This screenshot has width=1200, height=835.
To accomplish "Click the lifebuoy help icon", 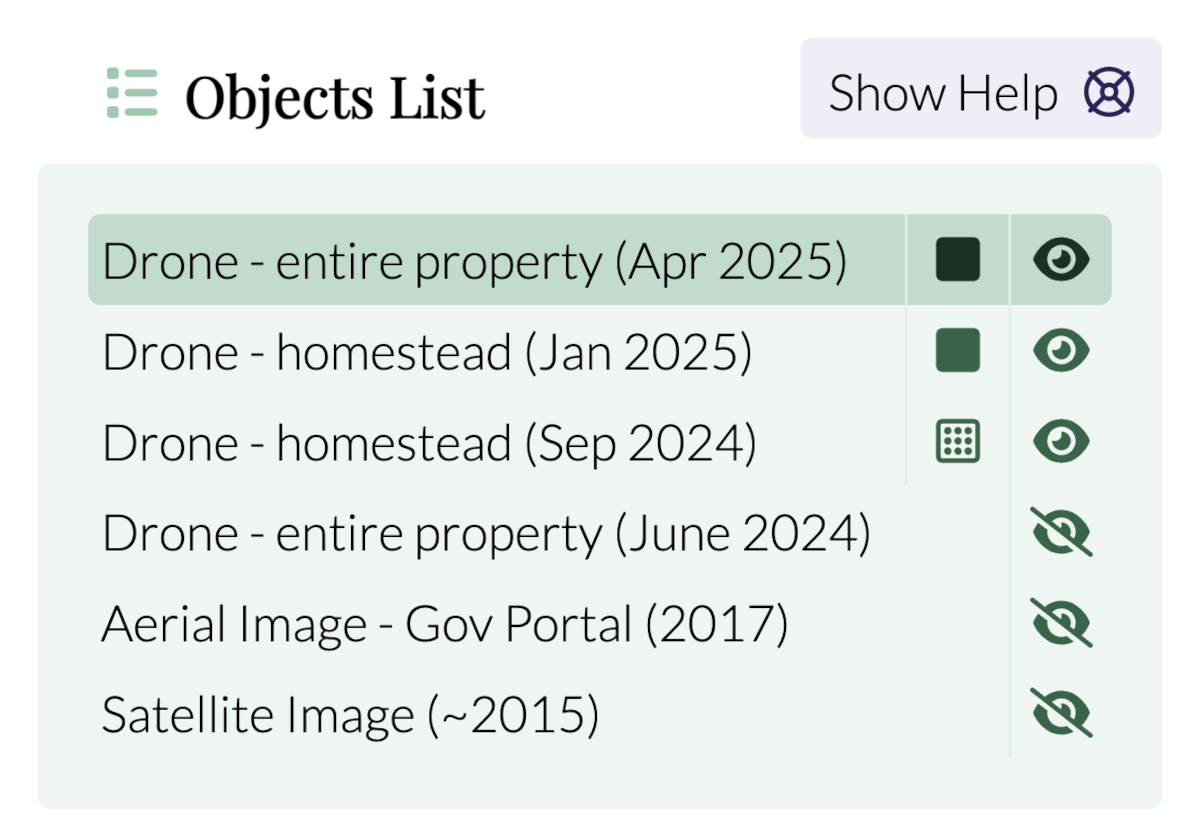I will coord(1109,93).
